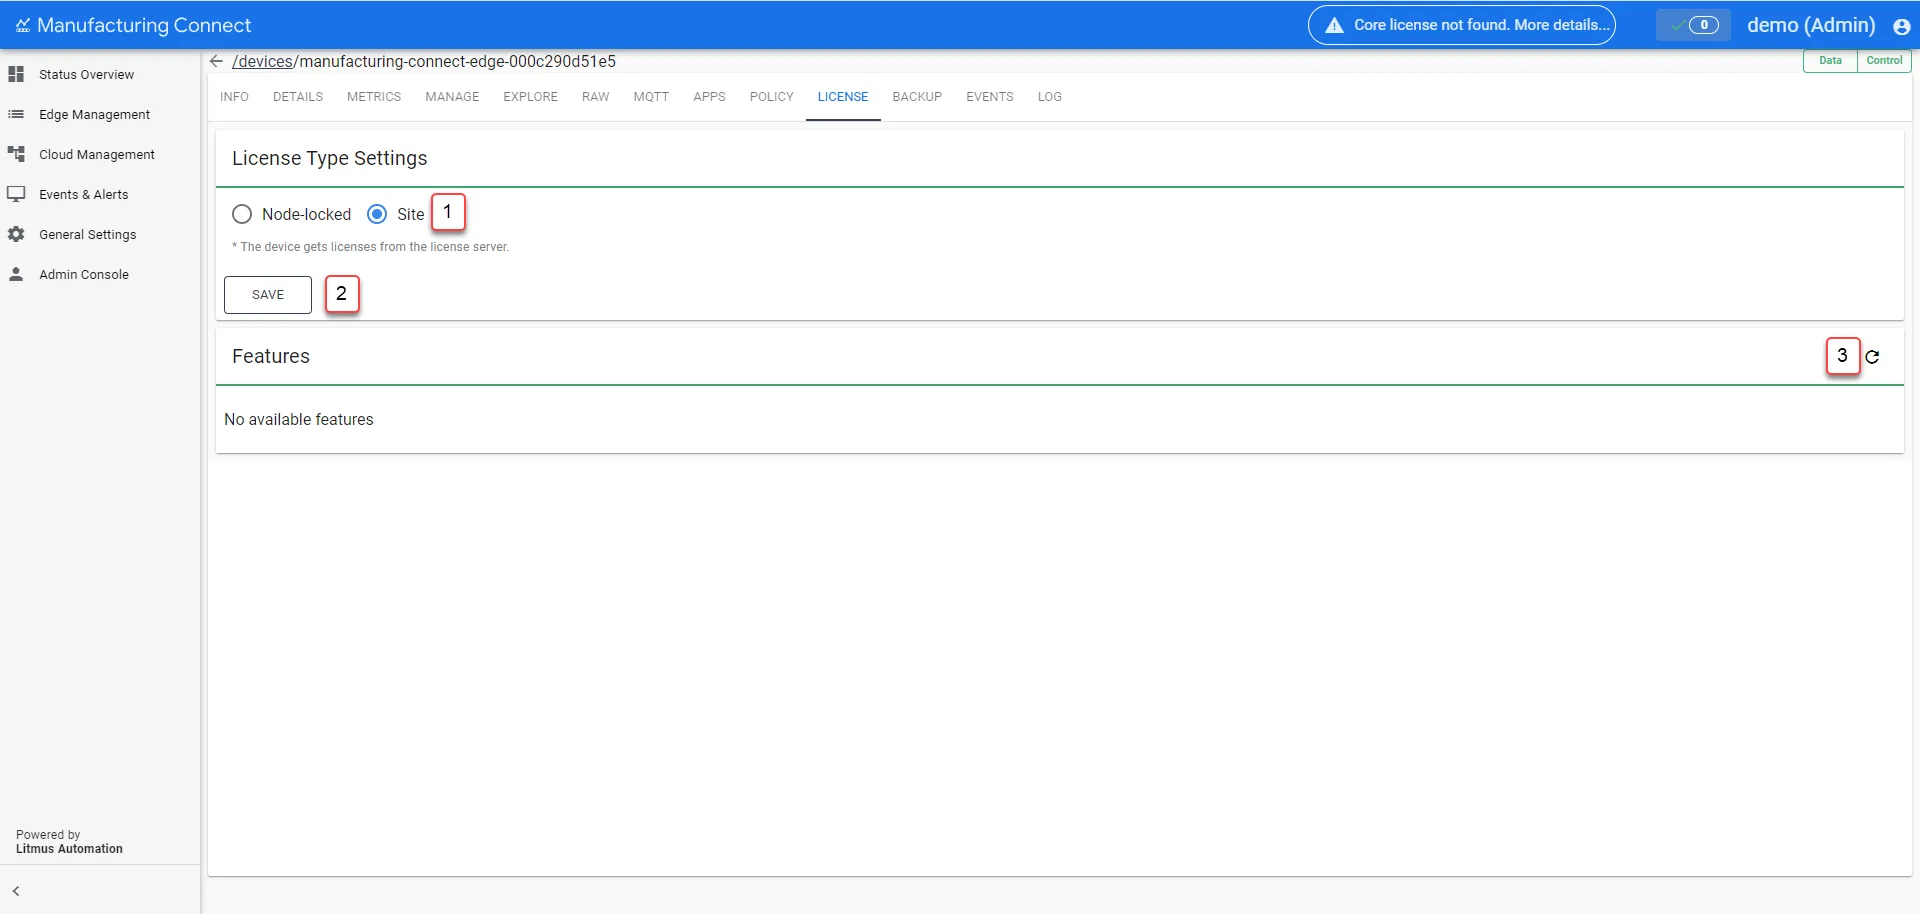This screenshot has width=1920, height=914.
Task: Click the back arrow beside devices path
Action: click(x=216, y=61)
